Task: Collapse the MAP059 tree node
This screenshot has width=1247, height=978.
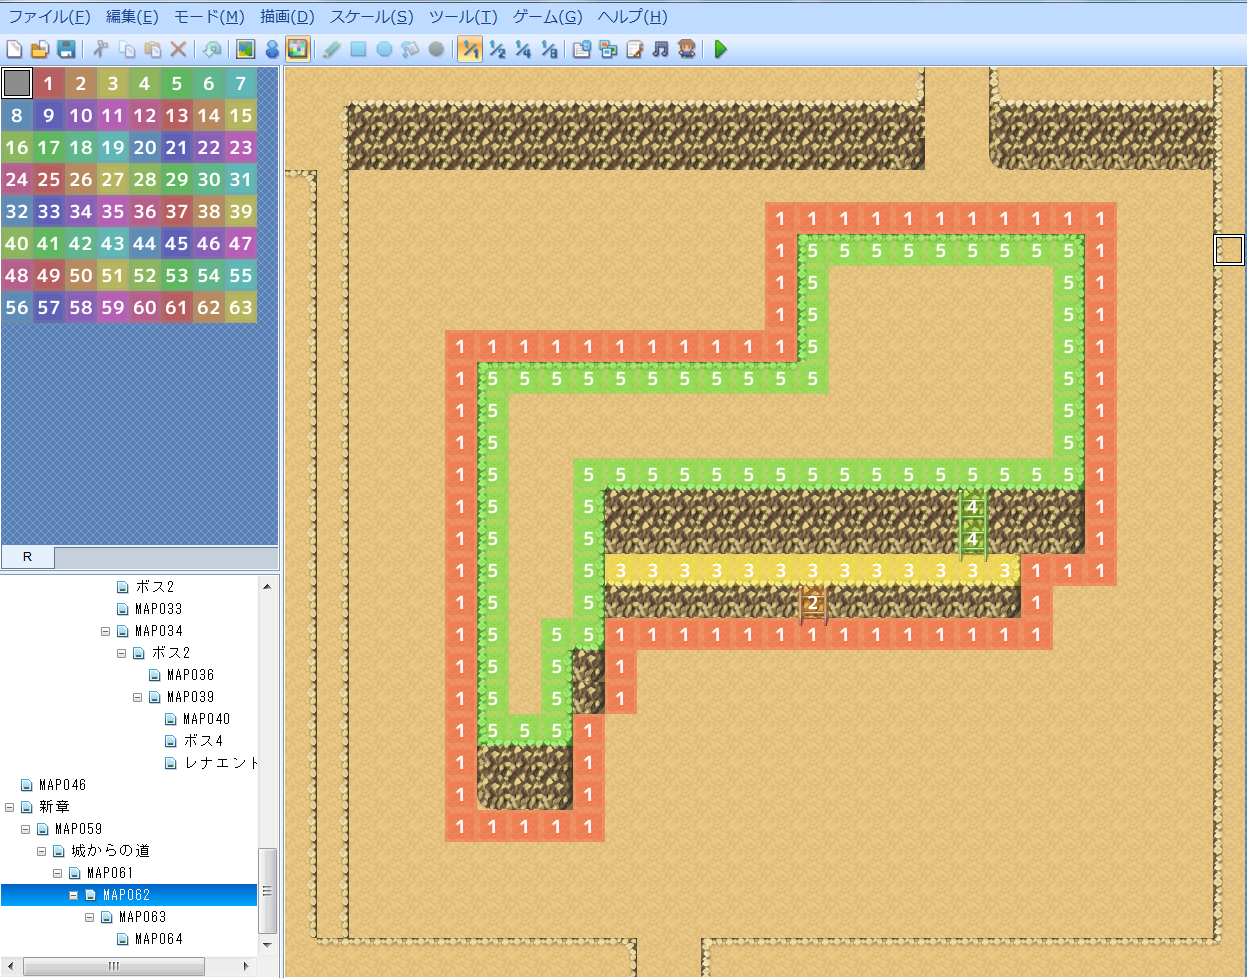Action: (25, 829)
